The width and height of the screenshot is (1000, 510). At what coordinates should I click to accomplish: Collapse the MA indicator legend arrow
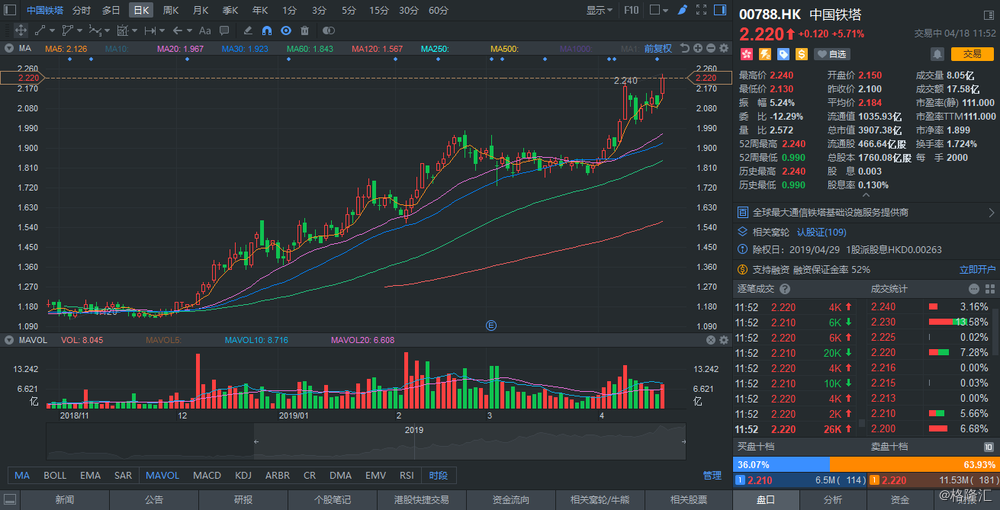pos(10,48)
